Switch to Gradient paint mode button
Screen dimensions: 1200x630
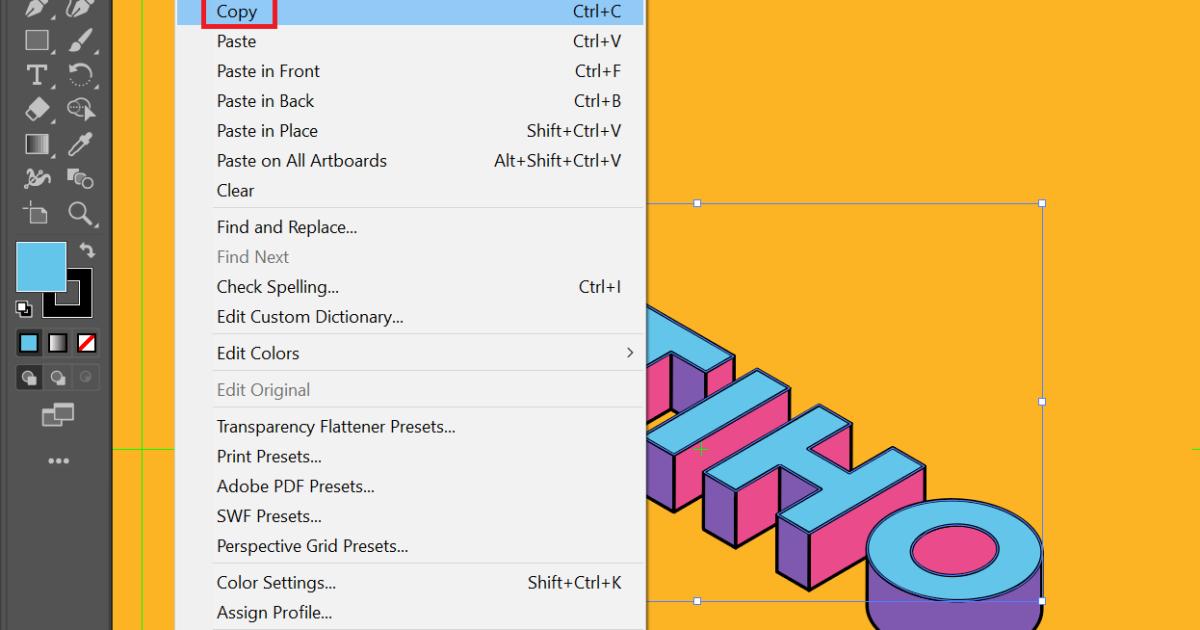[x=58, y=343]
